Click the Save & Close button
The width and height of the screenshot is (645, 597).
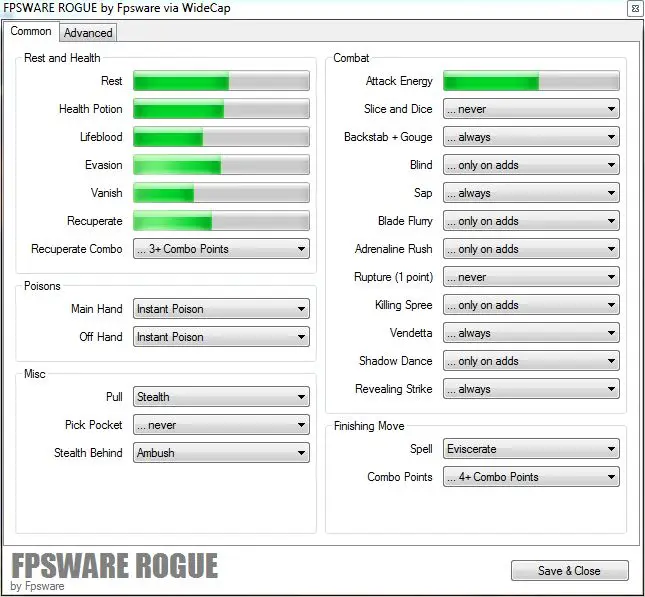pyautogui.click(x=569, y=570)
